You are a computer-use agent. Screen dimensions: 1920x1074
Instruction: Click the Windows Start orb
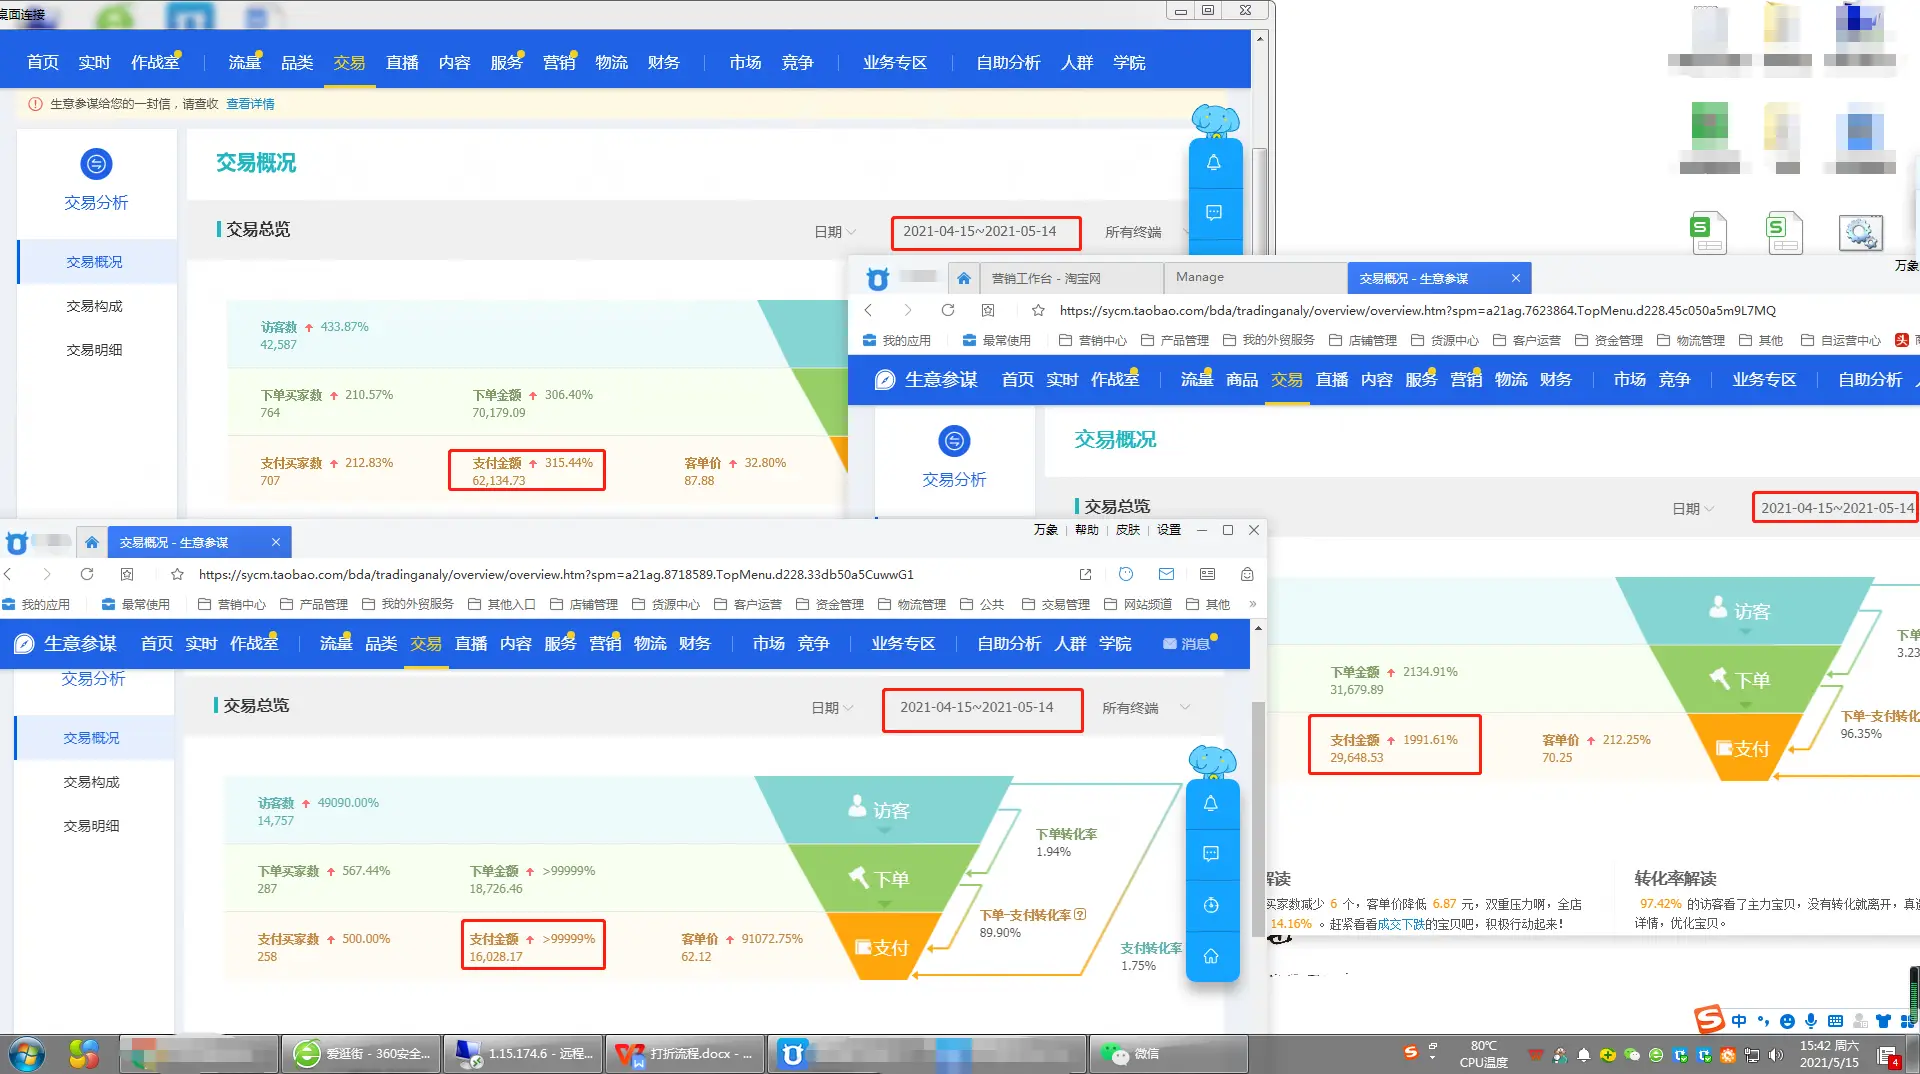tap(27, 1054)
